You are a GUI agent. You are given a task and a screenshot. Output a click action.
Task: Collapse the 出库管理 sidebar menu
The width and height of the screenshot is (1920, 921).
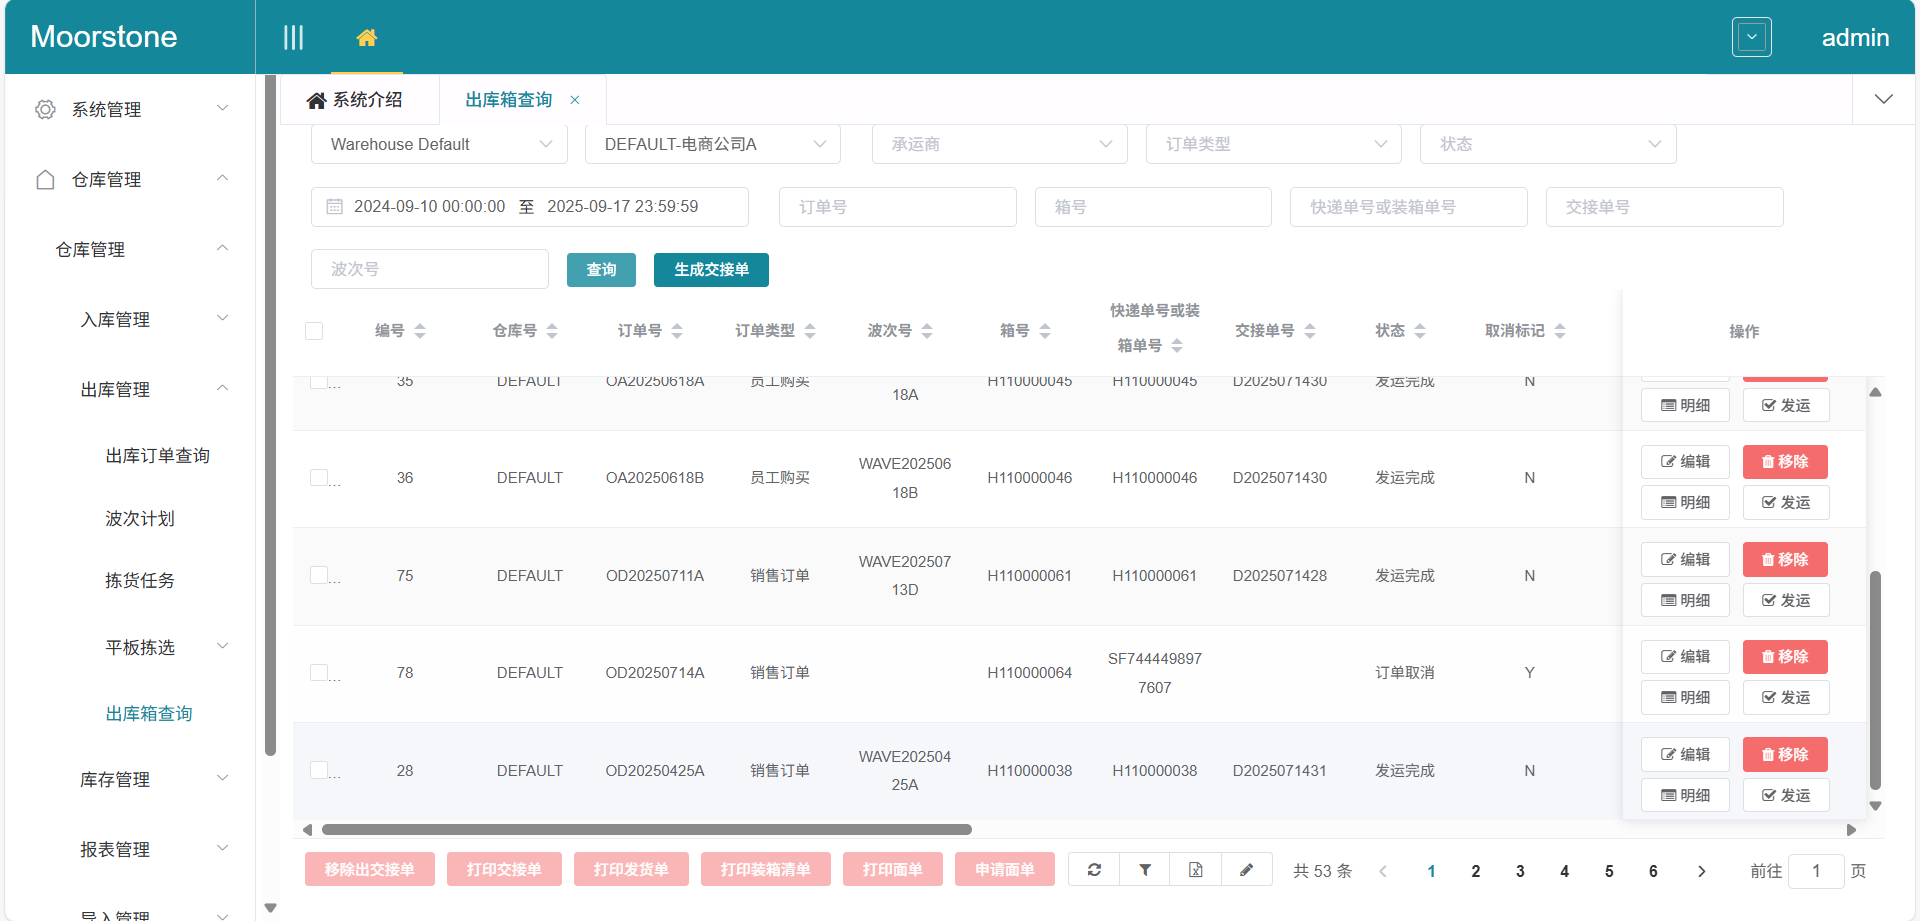[115, 389]
